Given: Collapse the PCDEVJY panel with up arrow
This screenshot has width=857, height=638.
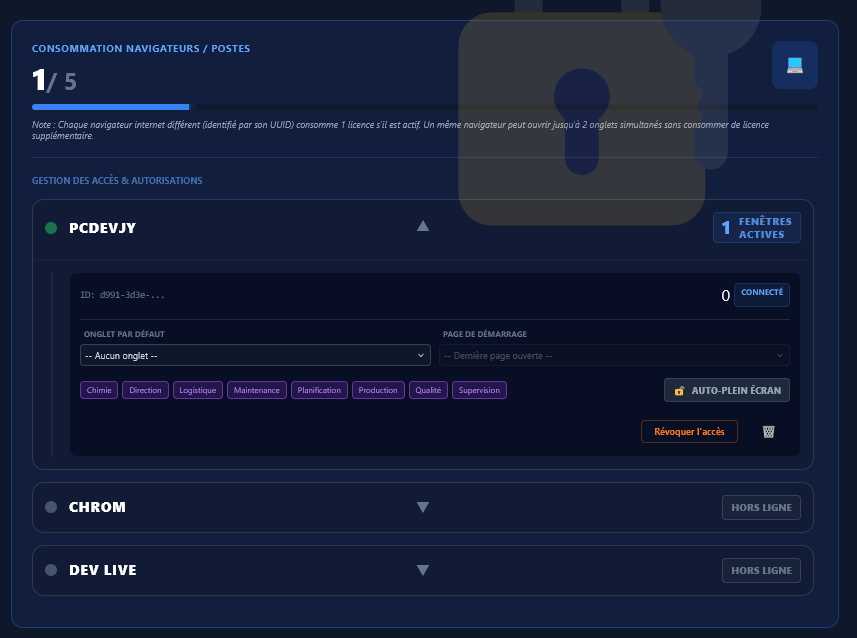Looking at the screenshot, I should pos(423,226).
